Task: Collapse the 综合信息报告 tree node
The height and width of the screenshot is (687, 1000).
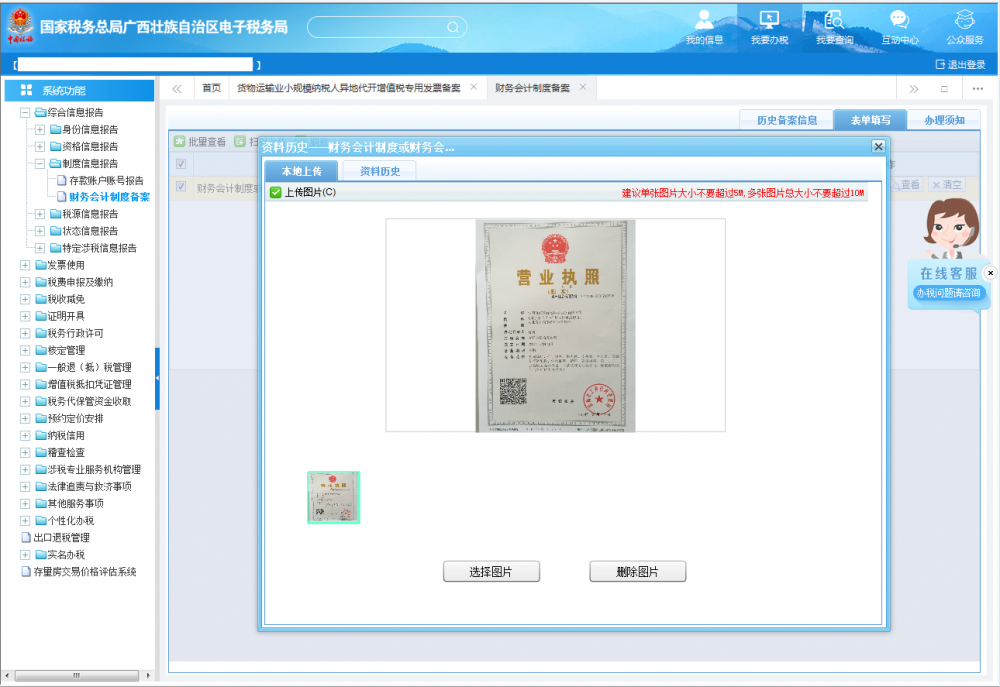Action: 25,113
